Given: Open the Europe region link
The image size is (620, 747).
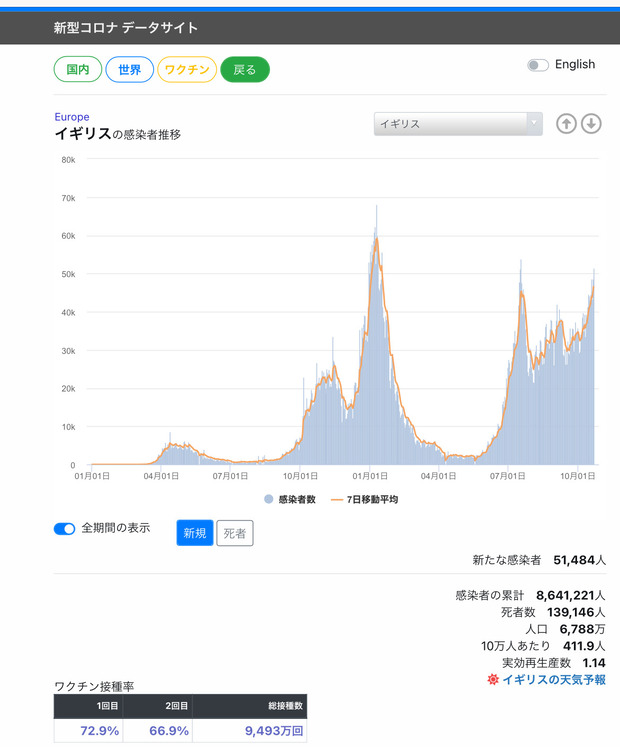Looking at the screenshot, I should click(x=72, y=117).
